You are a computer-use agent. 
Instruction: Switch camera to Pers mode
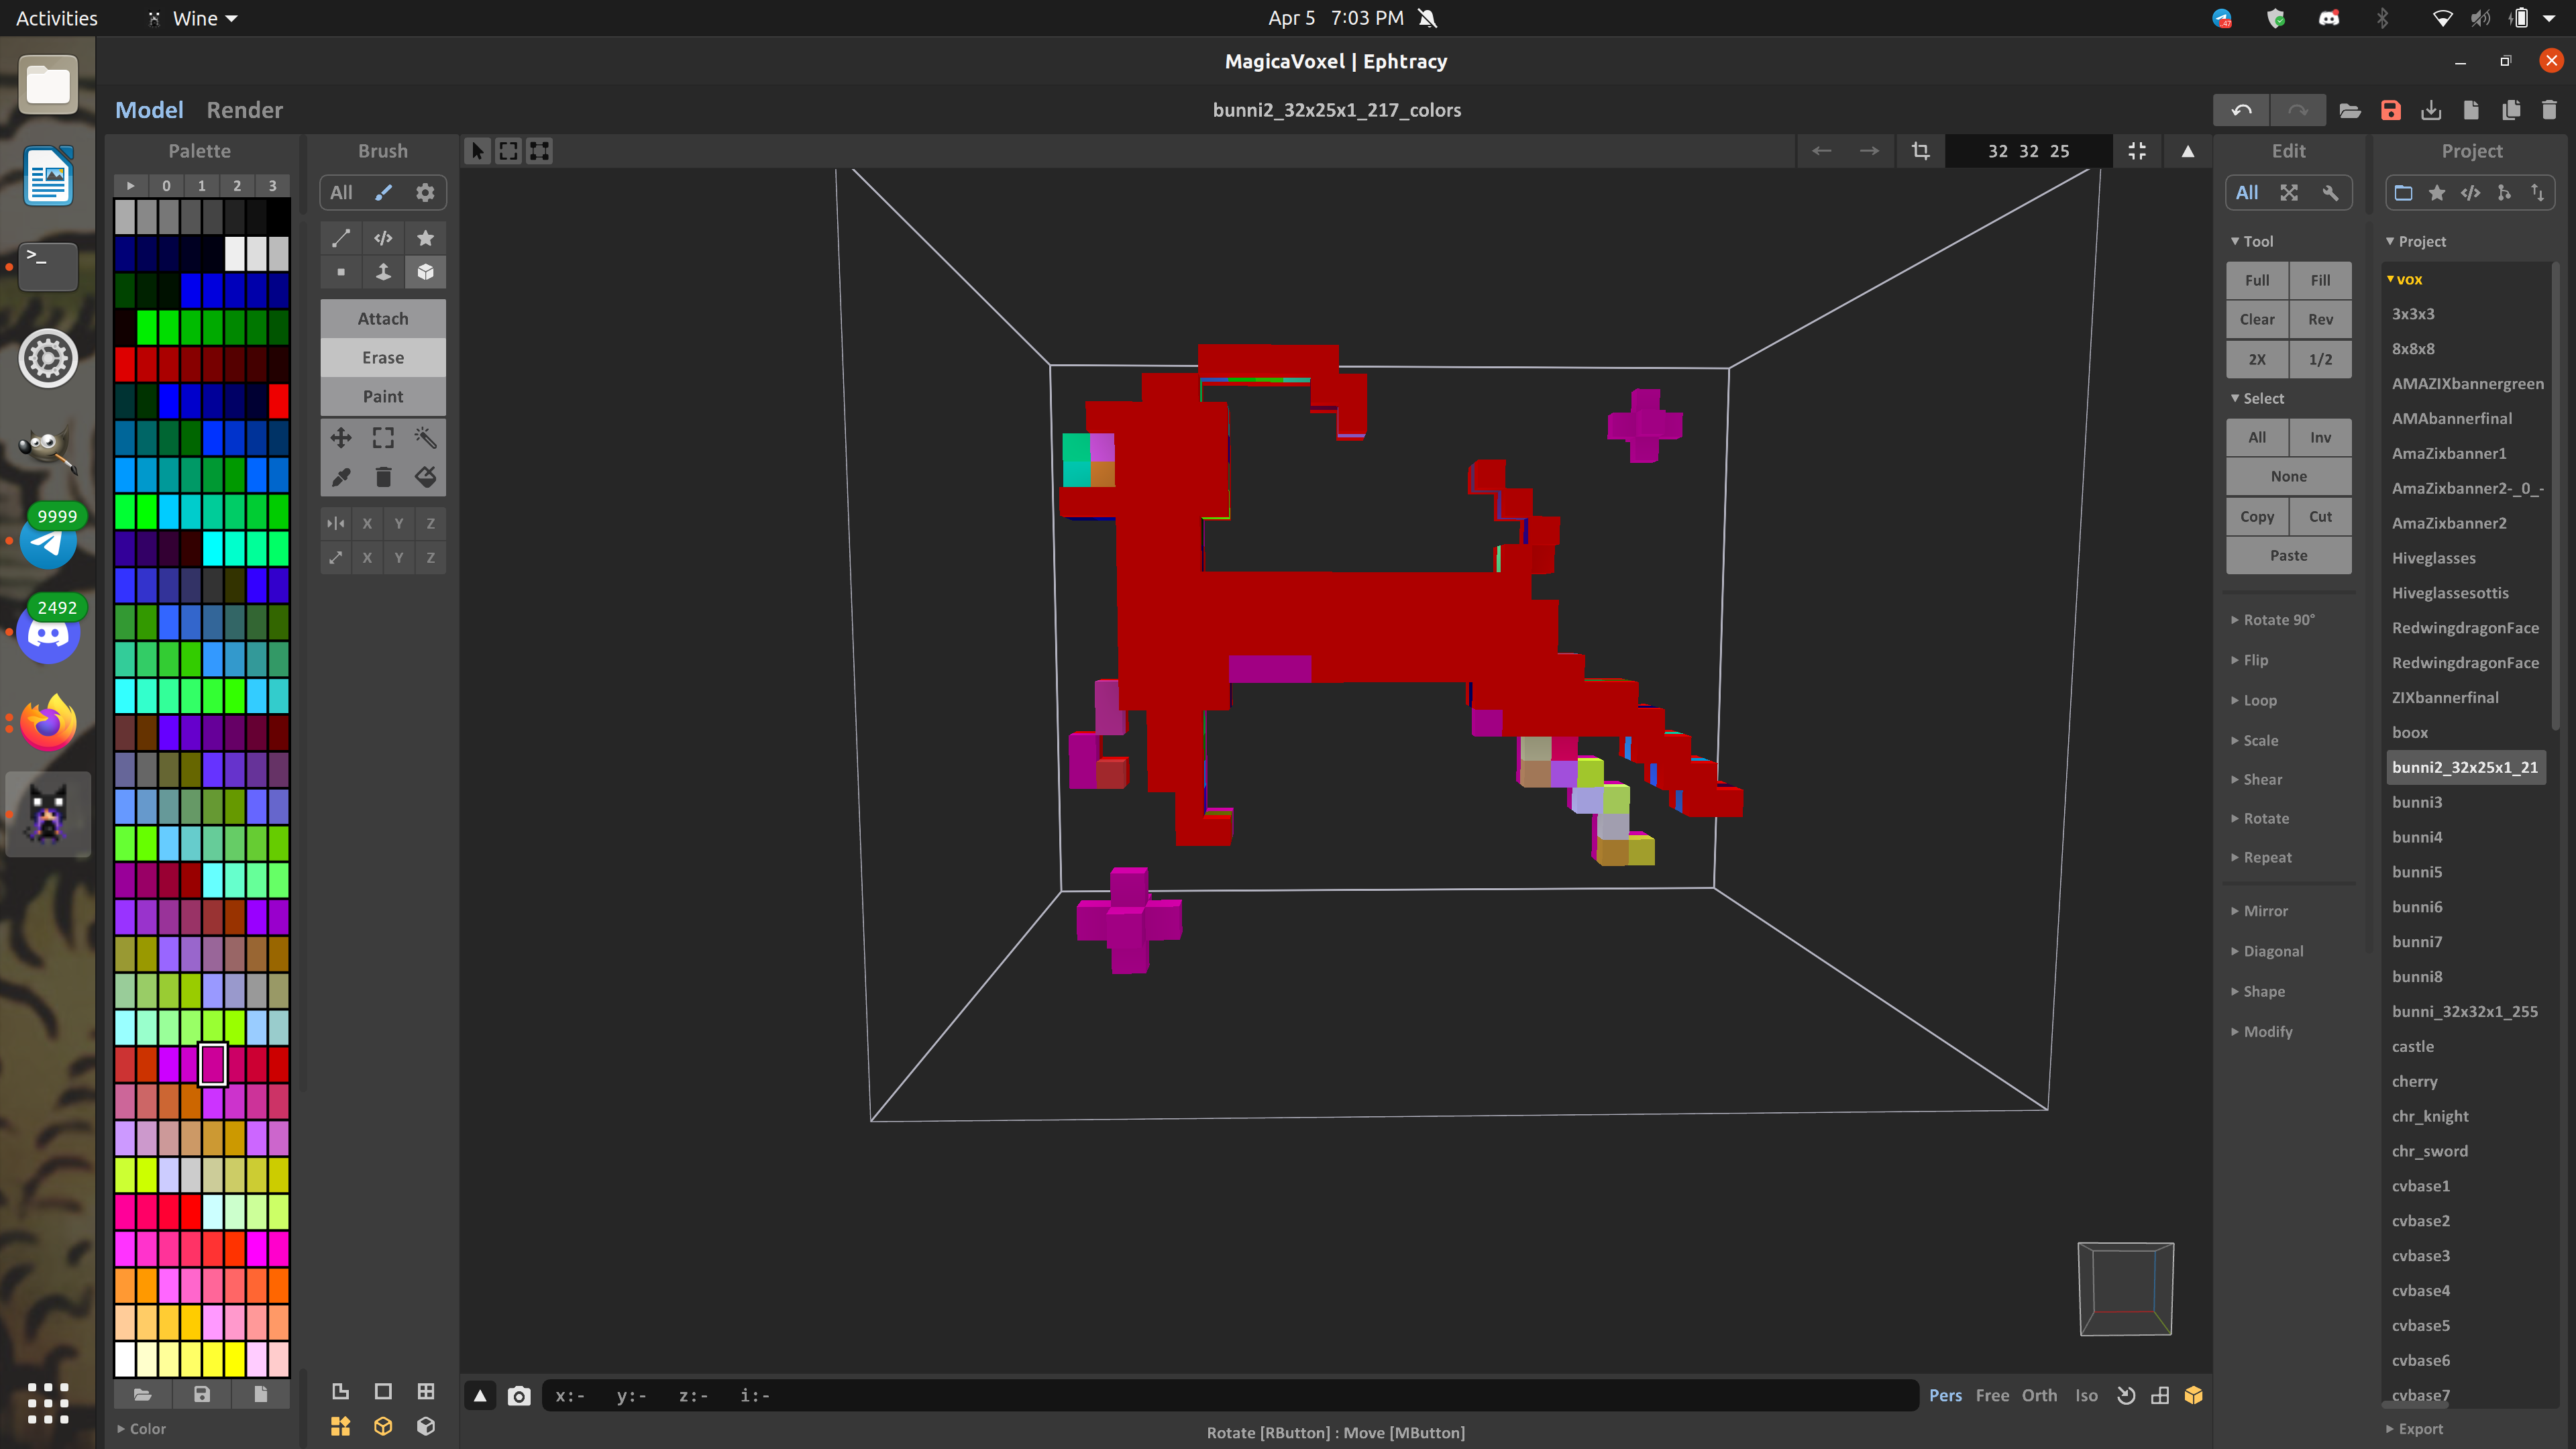click(x=1945, y=1396)
